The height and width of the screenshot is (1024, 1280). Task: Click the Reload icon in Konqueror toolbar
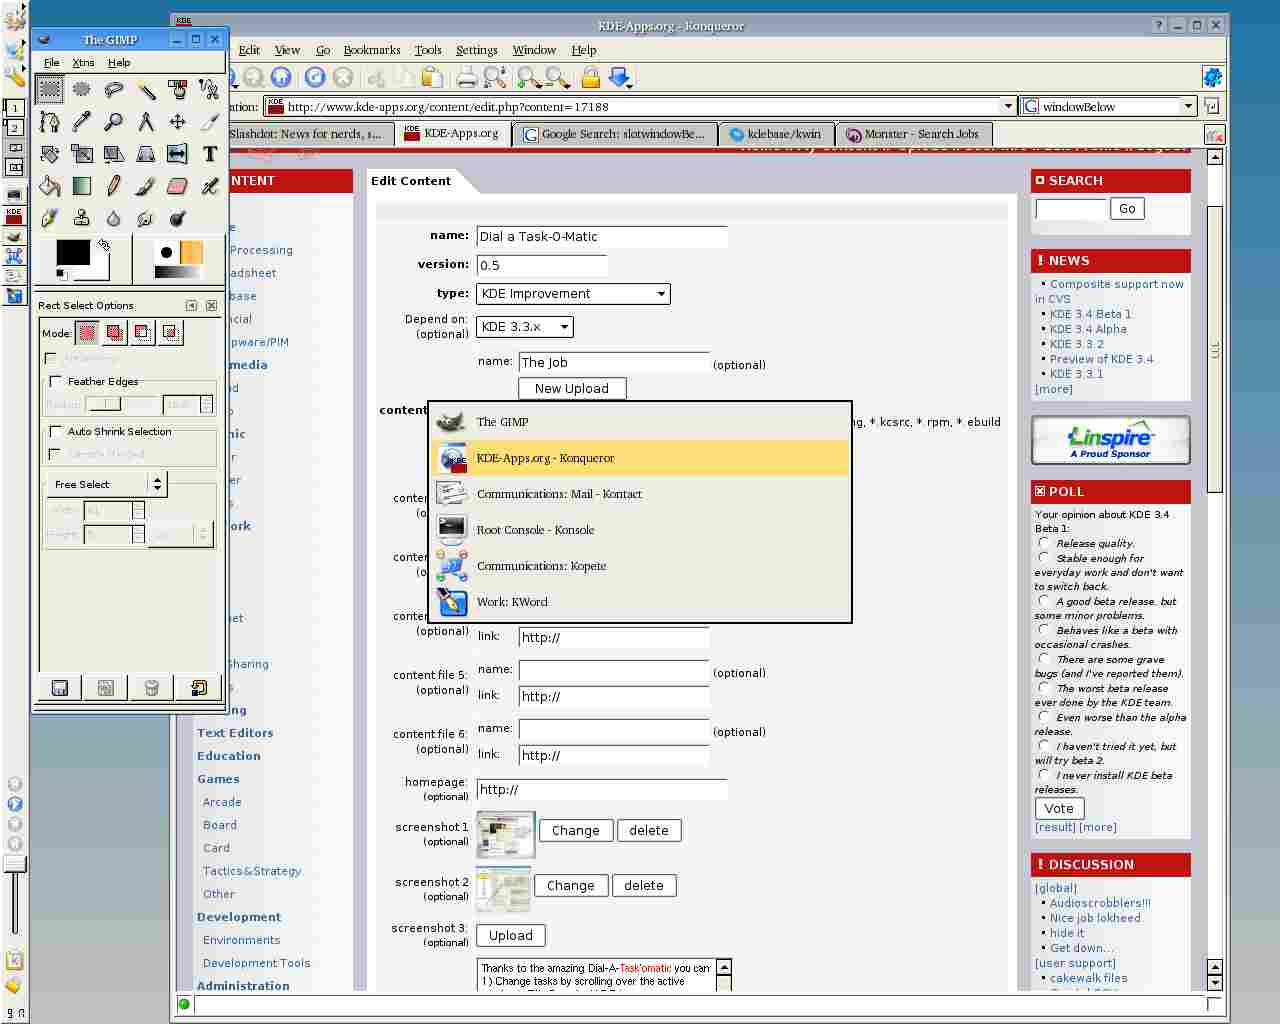click(315, 77)
